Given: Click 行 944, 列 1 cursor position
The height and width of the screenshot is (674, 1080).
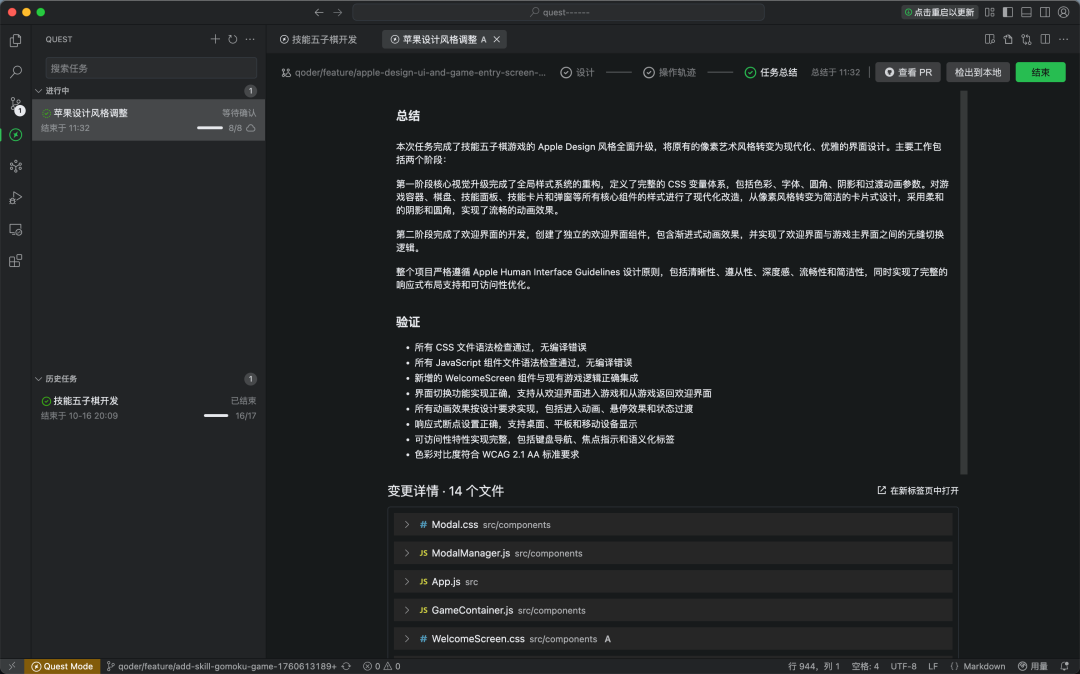Looking at the screenshot, I should (814, 666).
